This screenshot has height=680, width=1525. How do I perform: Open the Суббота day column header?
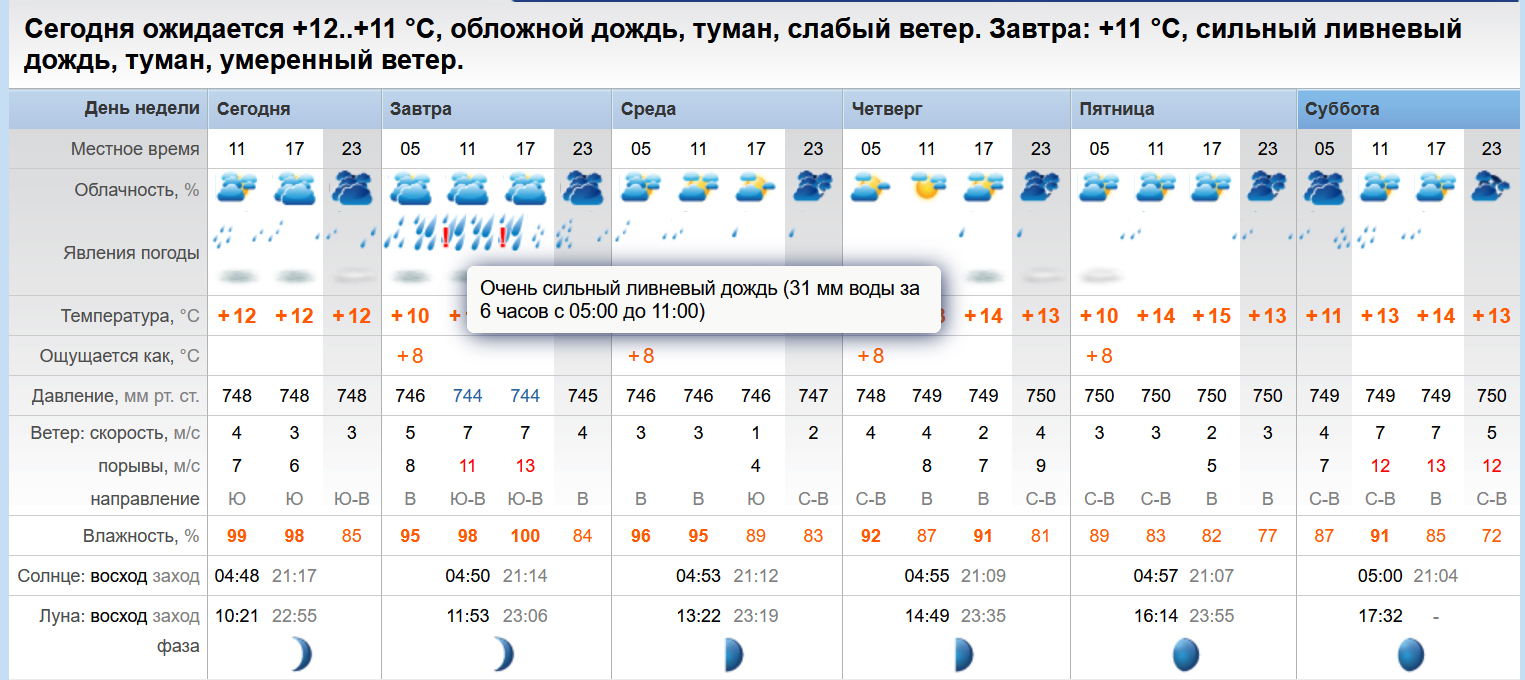point(1342,109)
